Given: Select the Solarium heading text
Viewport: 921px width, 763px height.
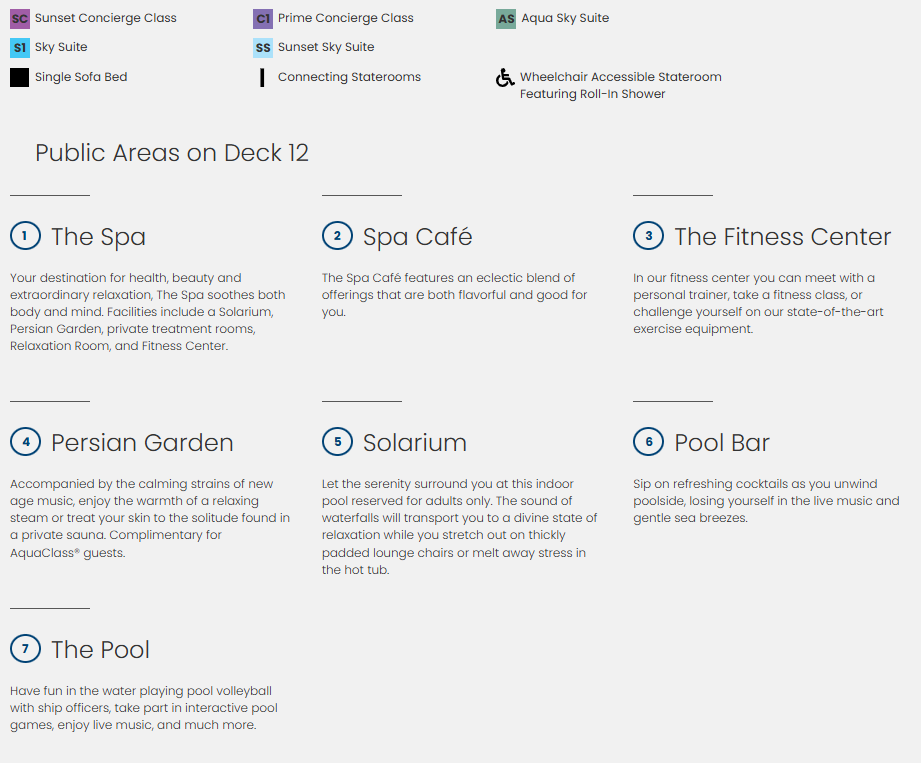Looking at the screenshot, I should tap(414, 443).
